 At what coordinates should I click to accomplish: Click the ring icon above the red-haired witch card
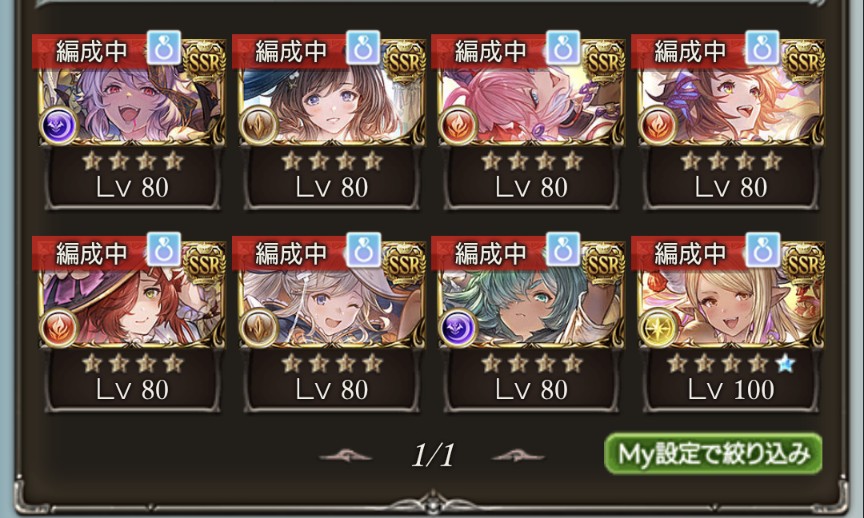(164, 250)
